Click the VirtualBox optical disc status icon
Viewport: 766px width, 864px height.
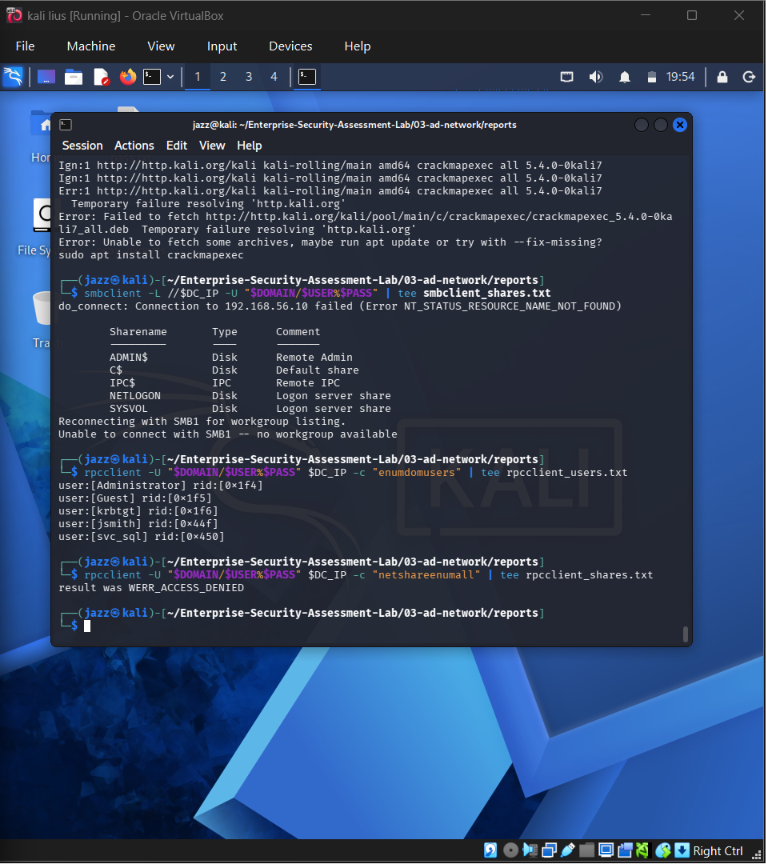click(510, 851)
